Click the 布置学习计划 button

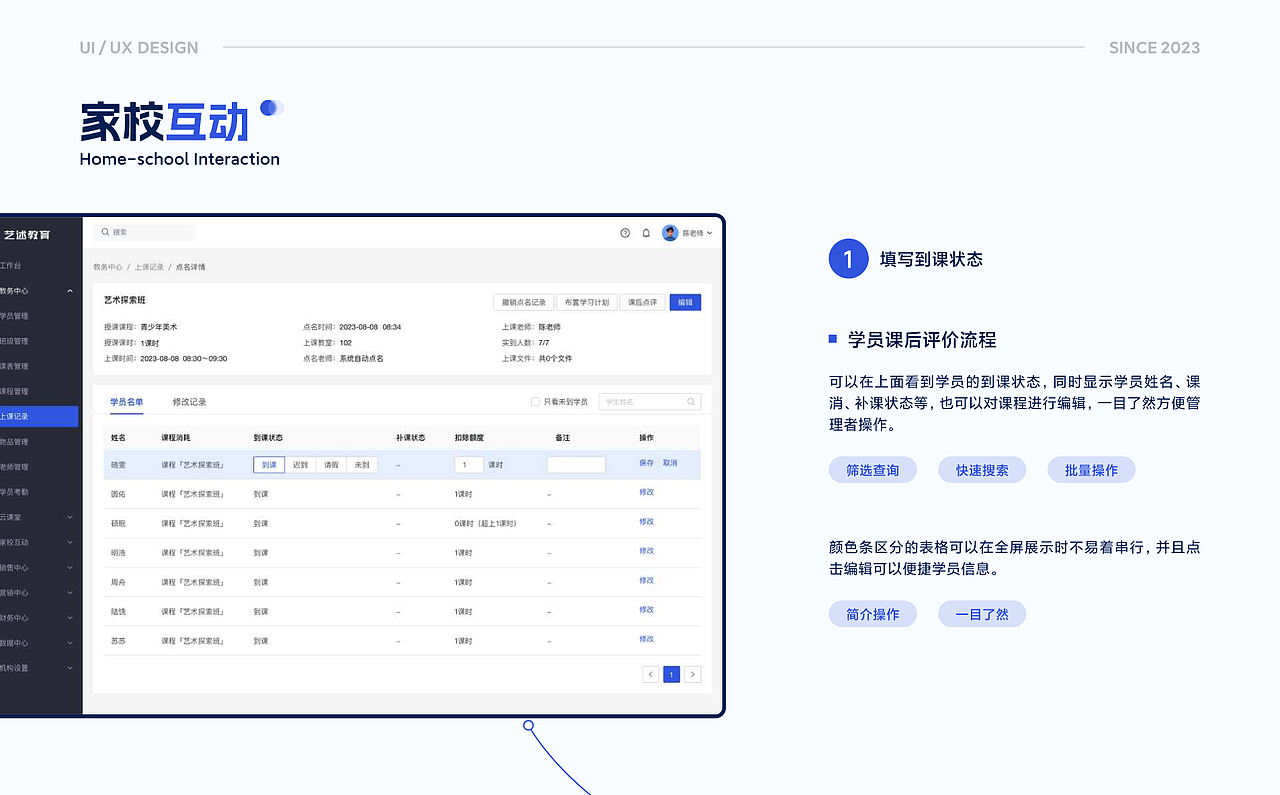586,302
